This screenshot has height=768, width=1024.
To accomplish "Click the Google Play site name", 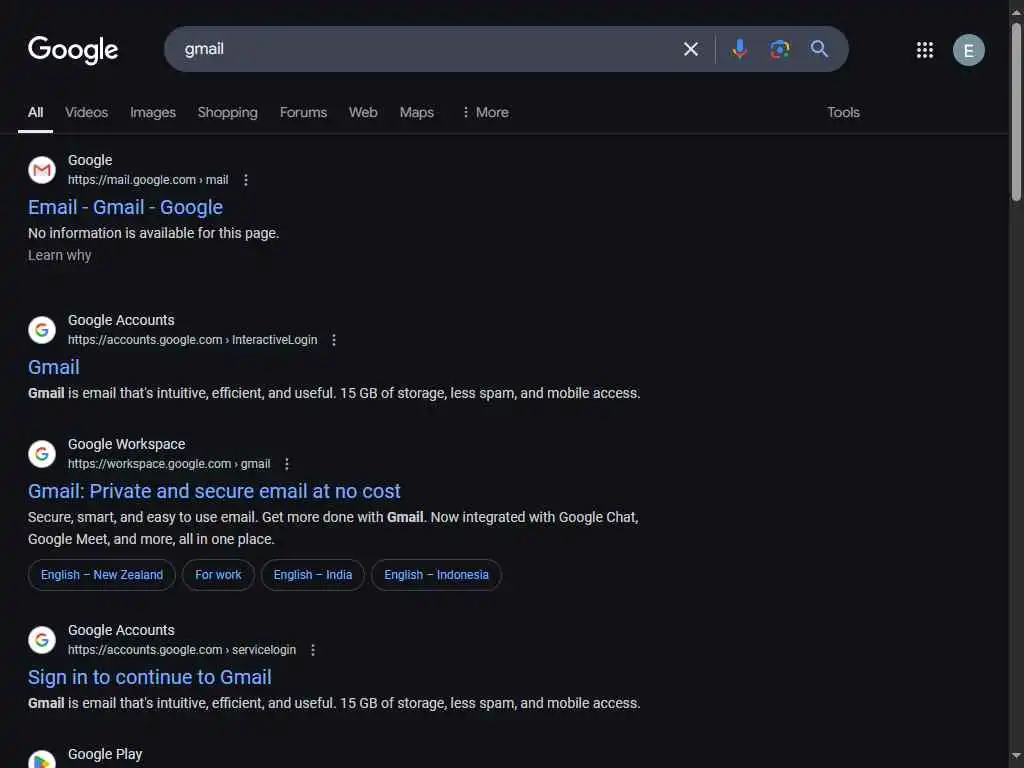I will tap(105, 754).
